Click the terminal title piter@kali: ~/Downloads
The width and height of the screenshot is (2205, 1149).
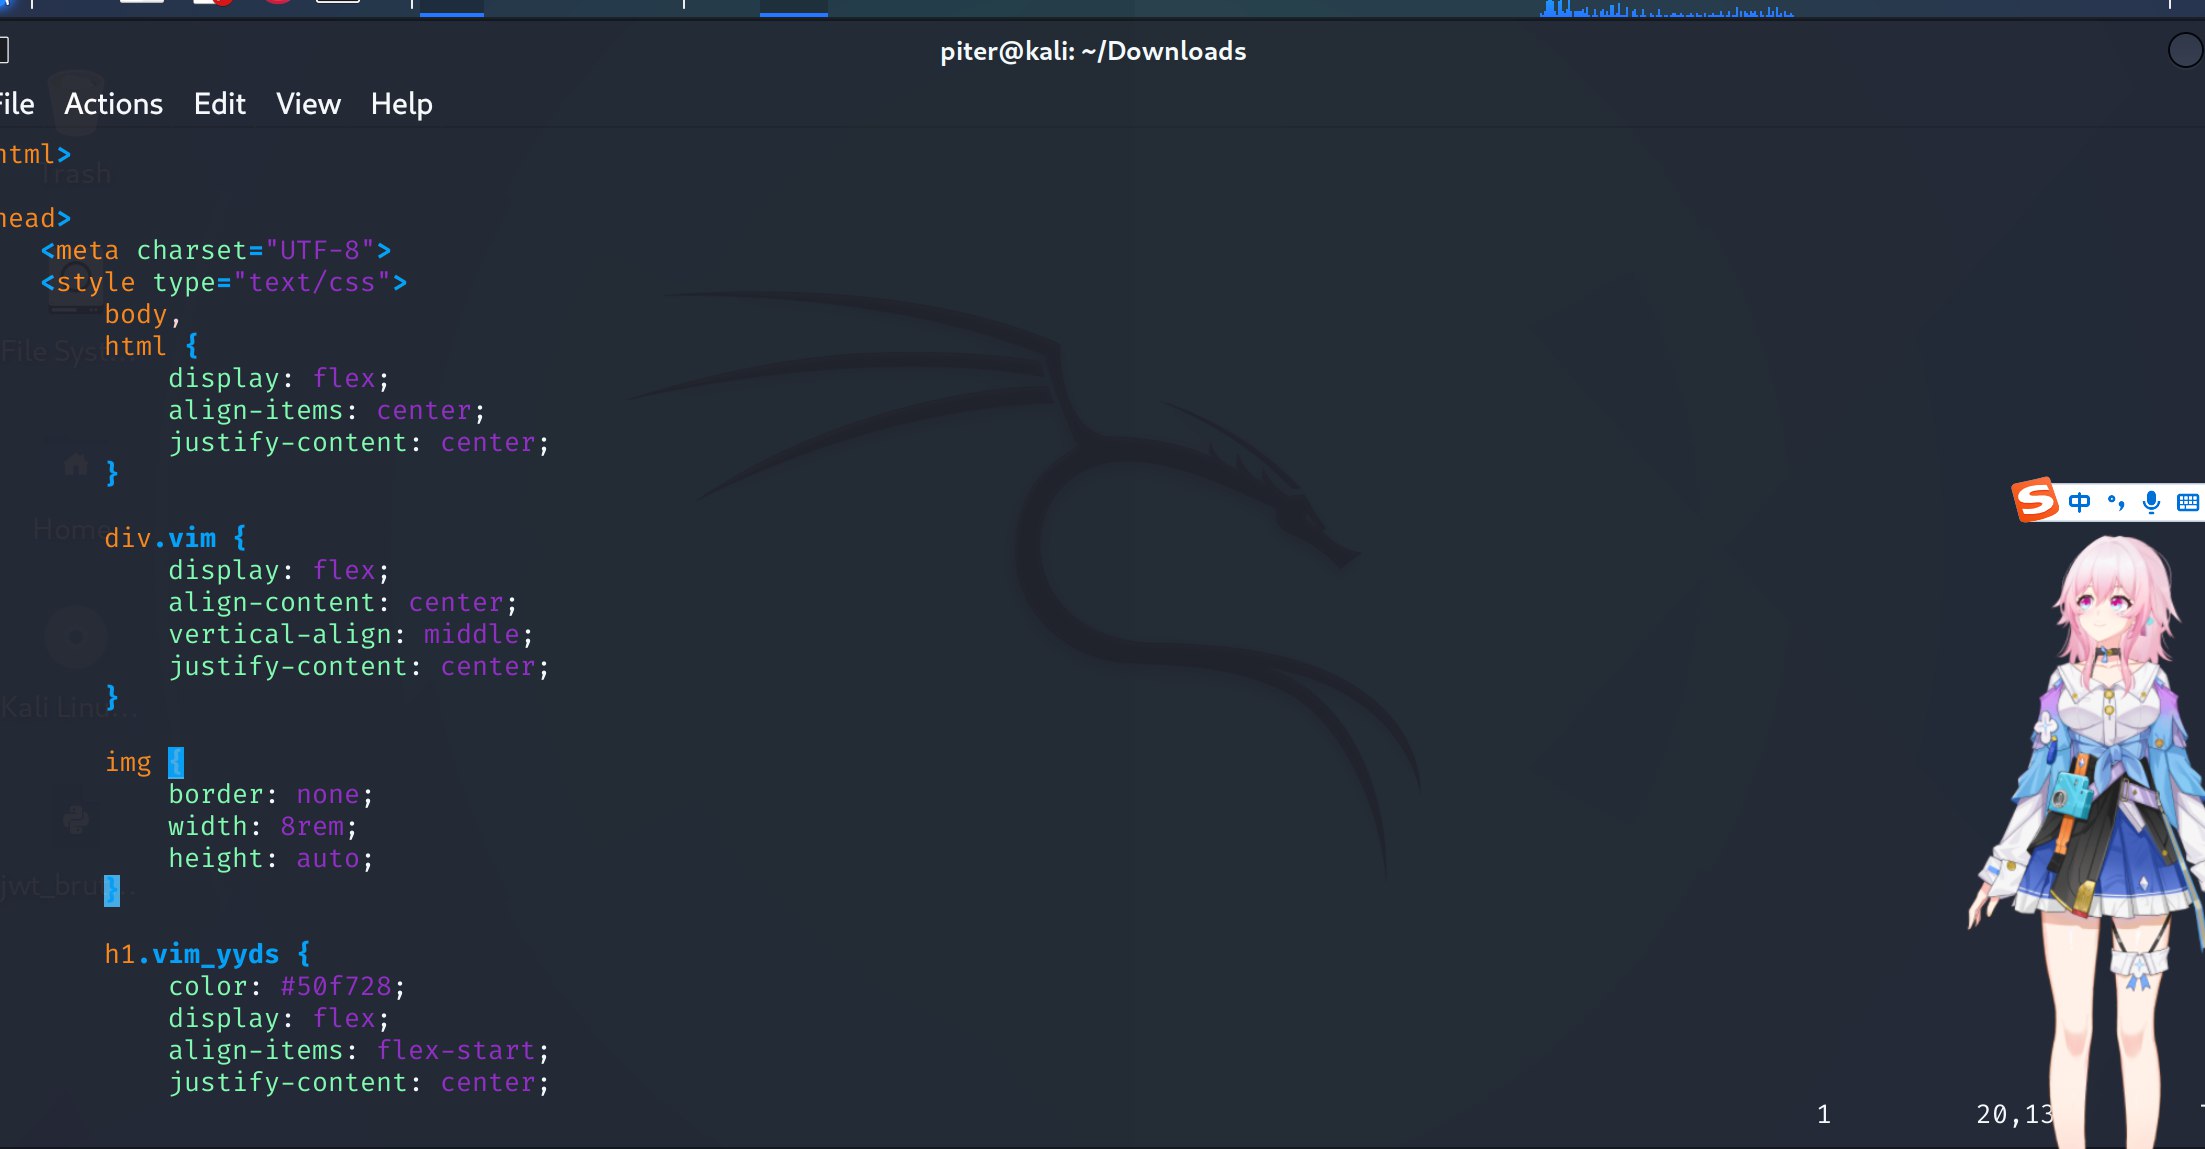tap(1092, 51)
